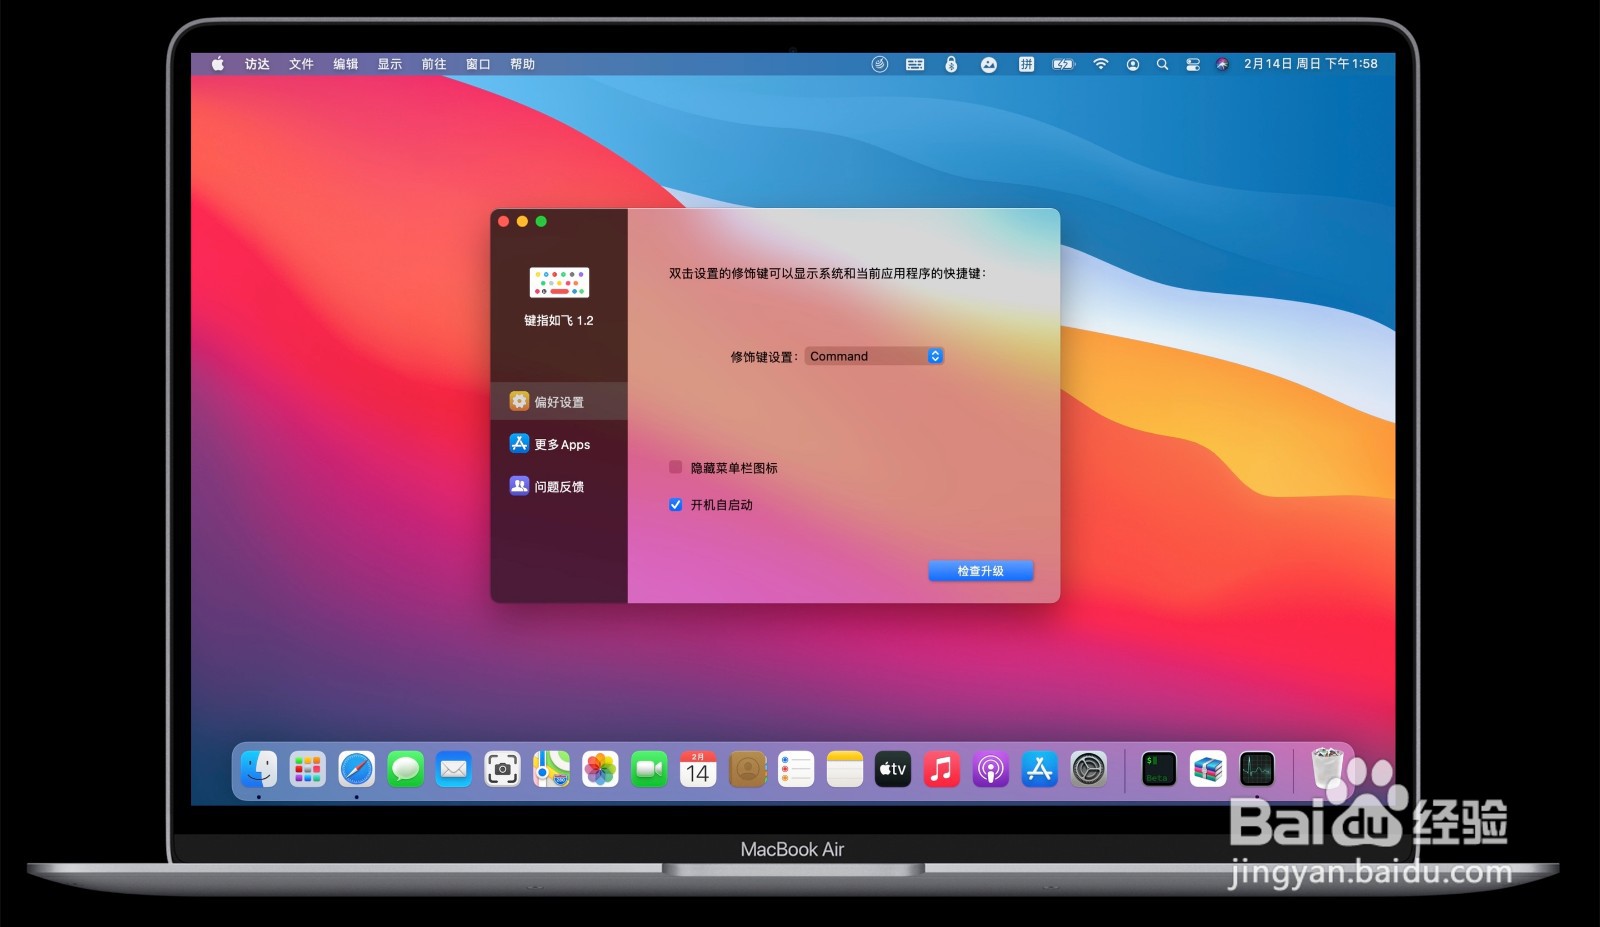The height and width of the screenshot is (927, 1600).
Task: Open the 窗口 menu
Action: coord(478,64)
